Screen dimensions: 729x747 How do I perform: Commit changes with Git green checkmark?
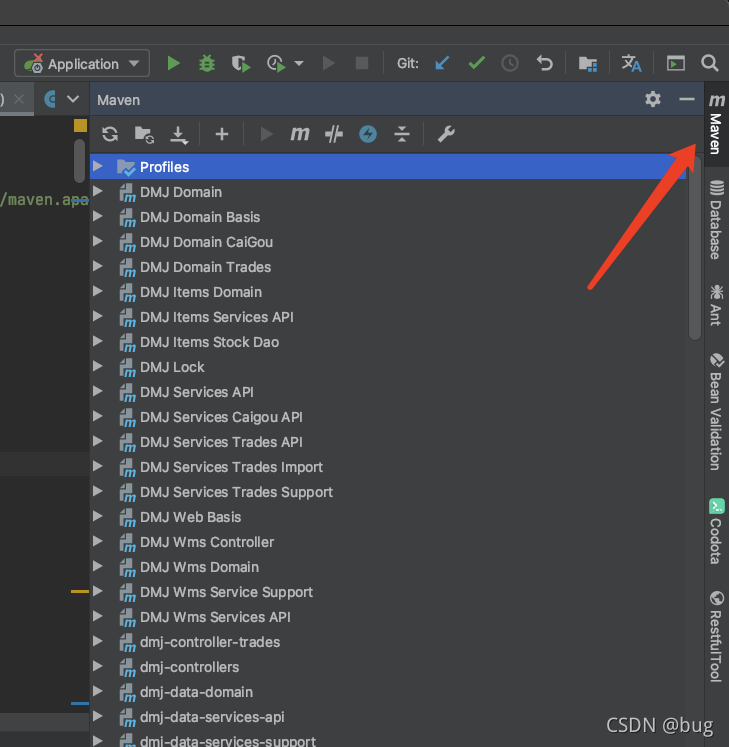[476, 63]
